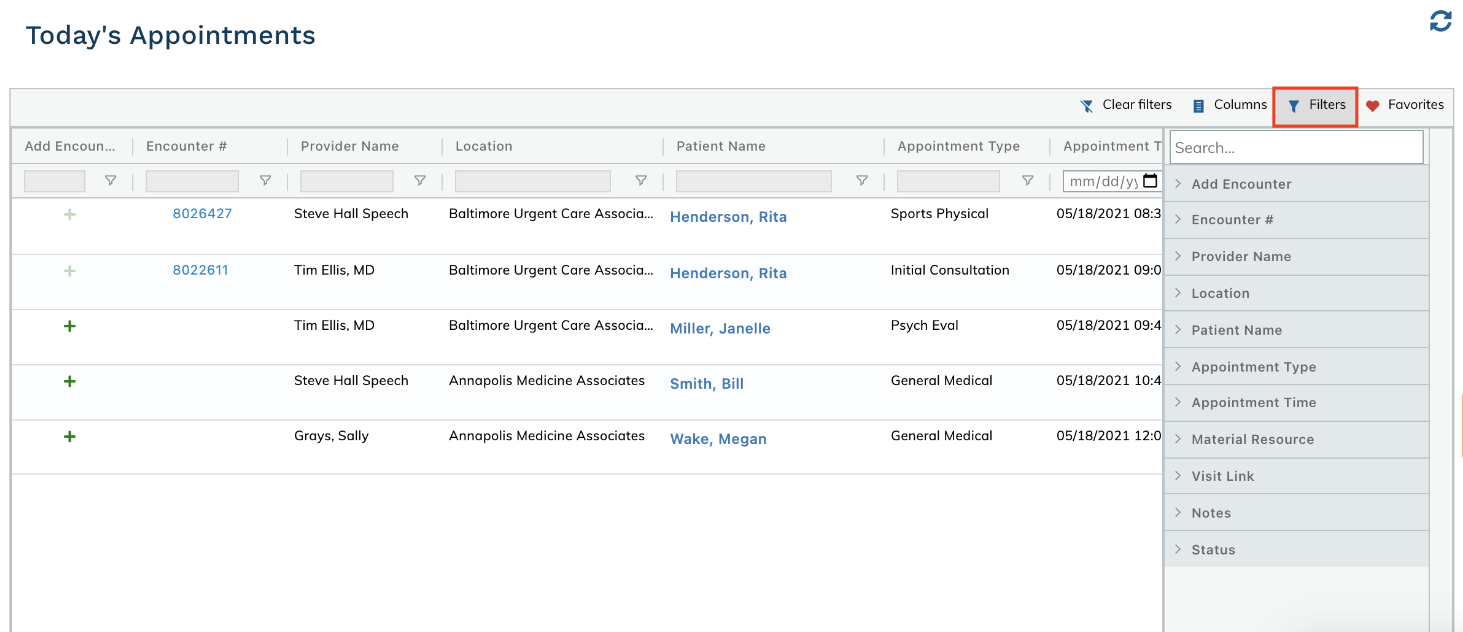The image size is (1463, 632).
Task: Open encounter 8022611
Action: (200, 271)
